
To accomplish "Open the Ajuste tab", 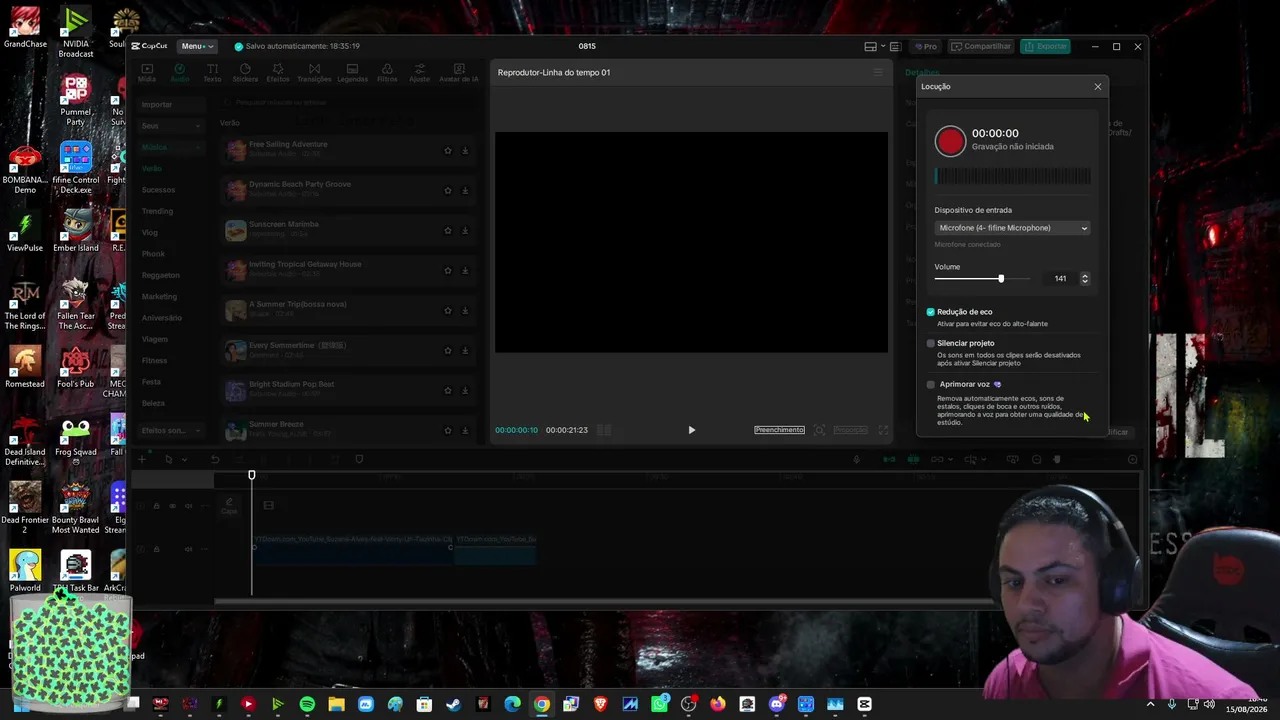I will click(x=420, y=73).
